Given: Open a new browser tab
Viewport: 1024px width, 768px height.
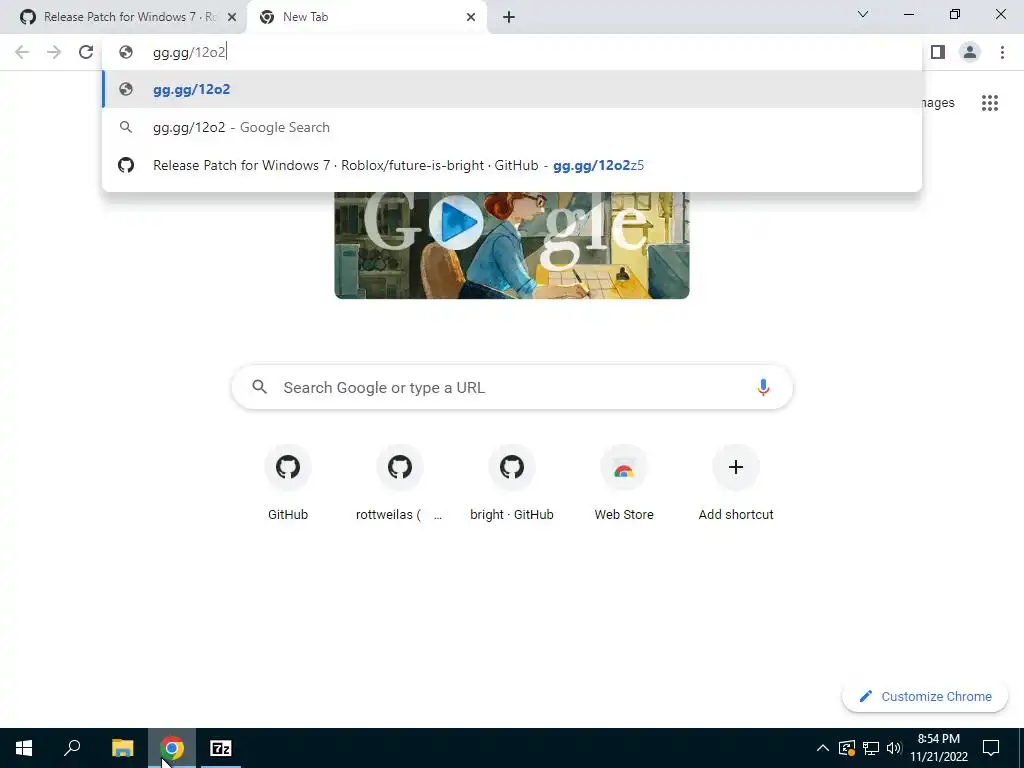Looking at the screenshot, I should pos(509,17).
